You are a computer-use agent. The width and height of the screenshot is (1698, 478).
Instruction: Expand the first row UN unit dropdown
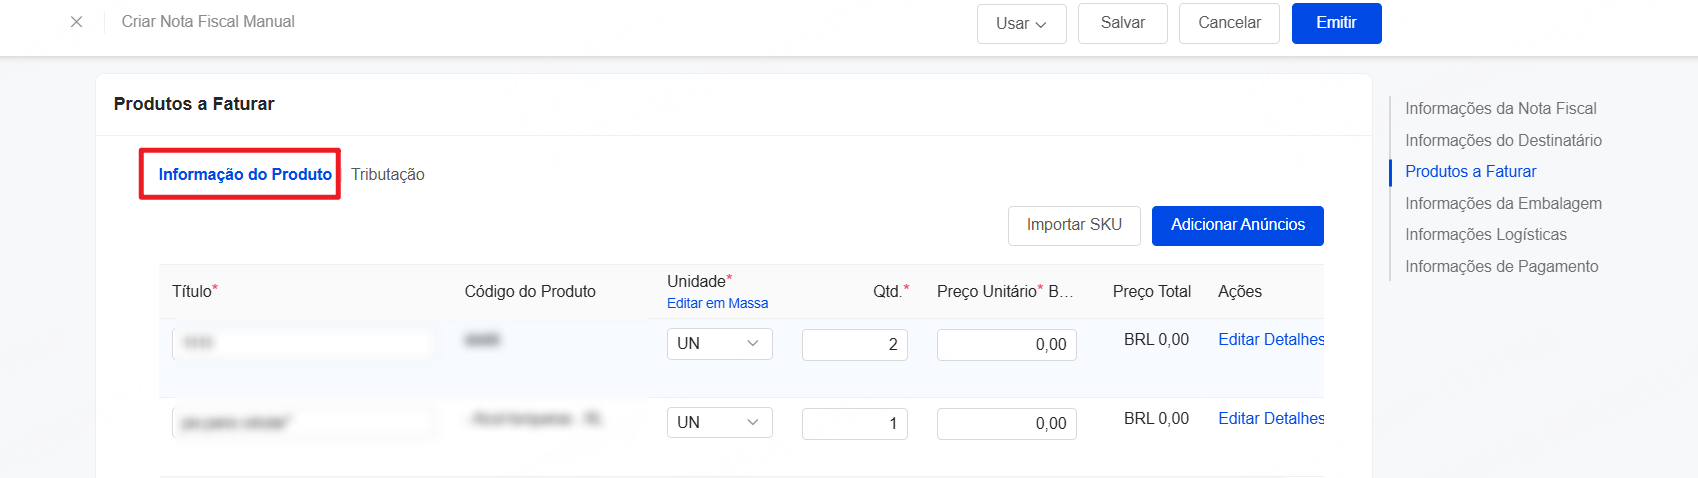720,344
